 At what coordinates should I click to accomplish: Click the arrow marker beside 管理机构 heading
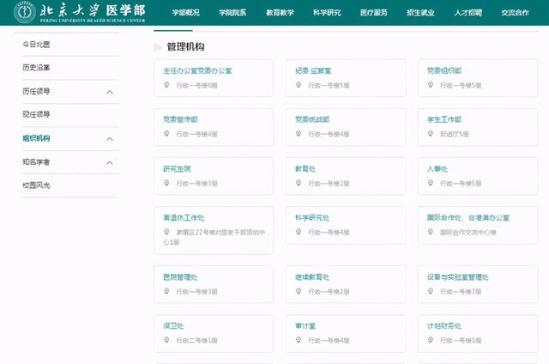click(x=158, y=47)
